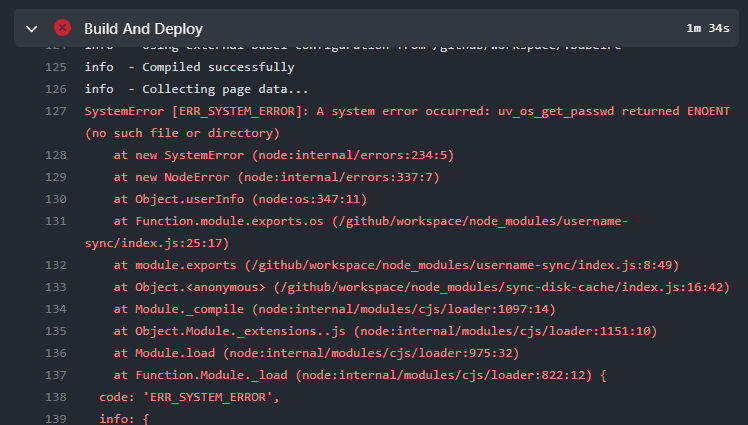The image size is (748, 425).
Task: Click the red failed status icon
Action: [x=62, y=28]
